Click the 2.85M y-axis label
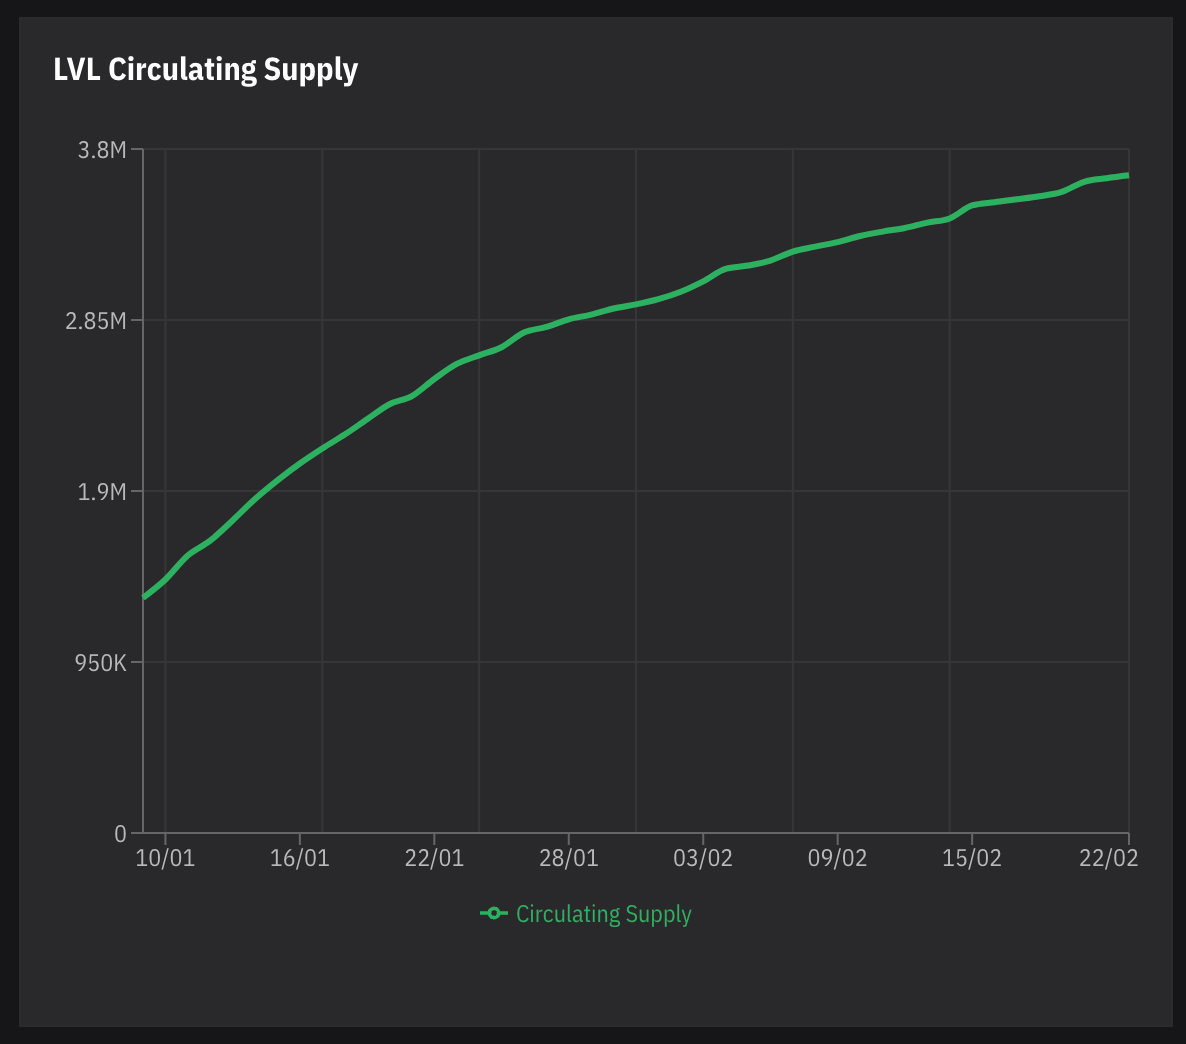This screenshot has width=1186, height=1044. (x=96, y=321)
